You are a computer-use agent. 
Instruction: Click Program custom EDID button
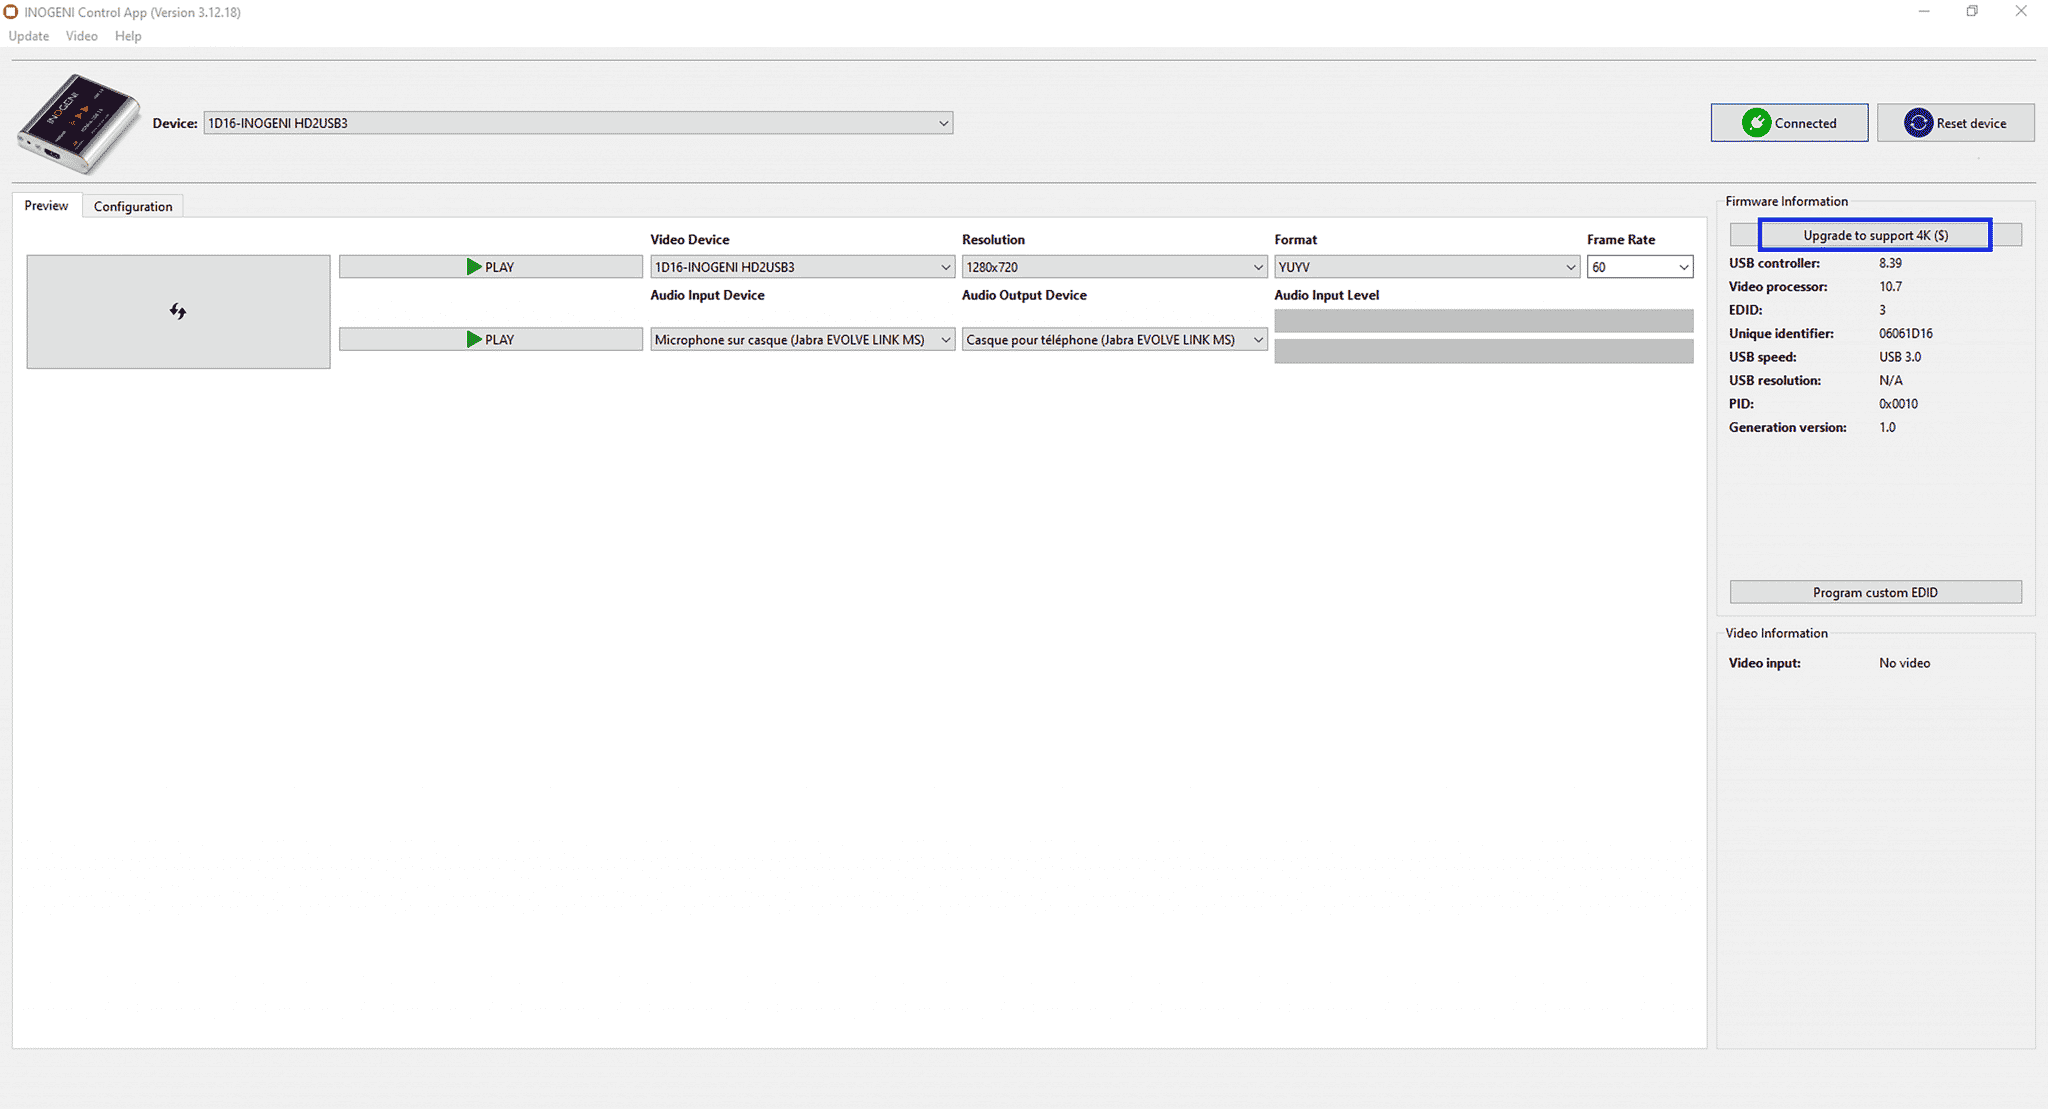pyautogui.click(x=1875, y=592)
